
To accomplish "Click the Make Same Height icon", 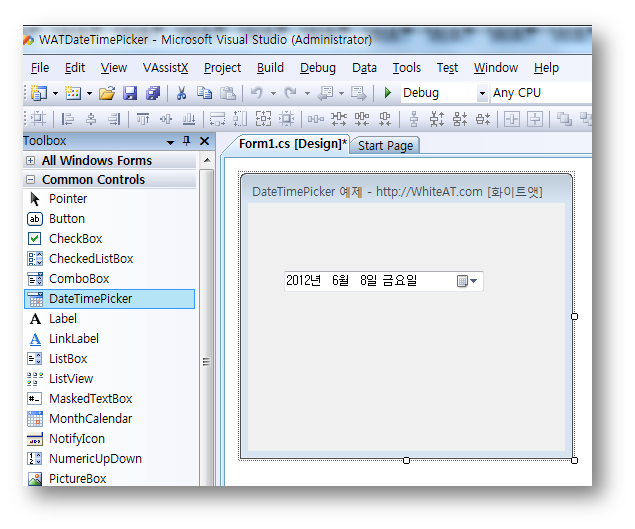I will 240,119.
